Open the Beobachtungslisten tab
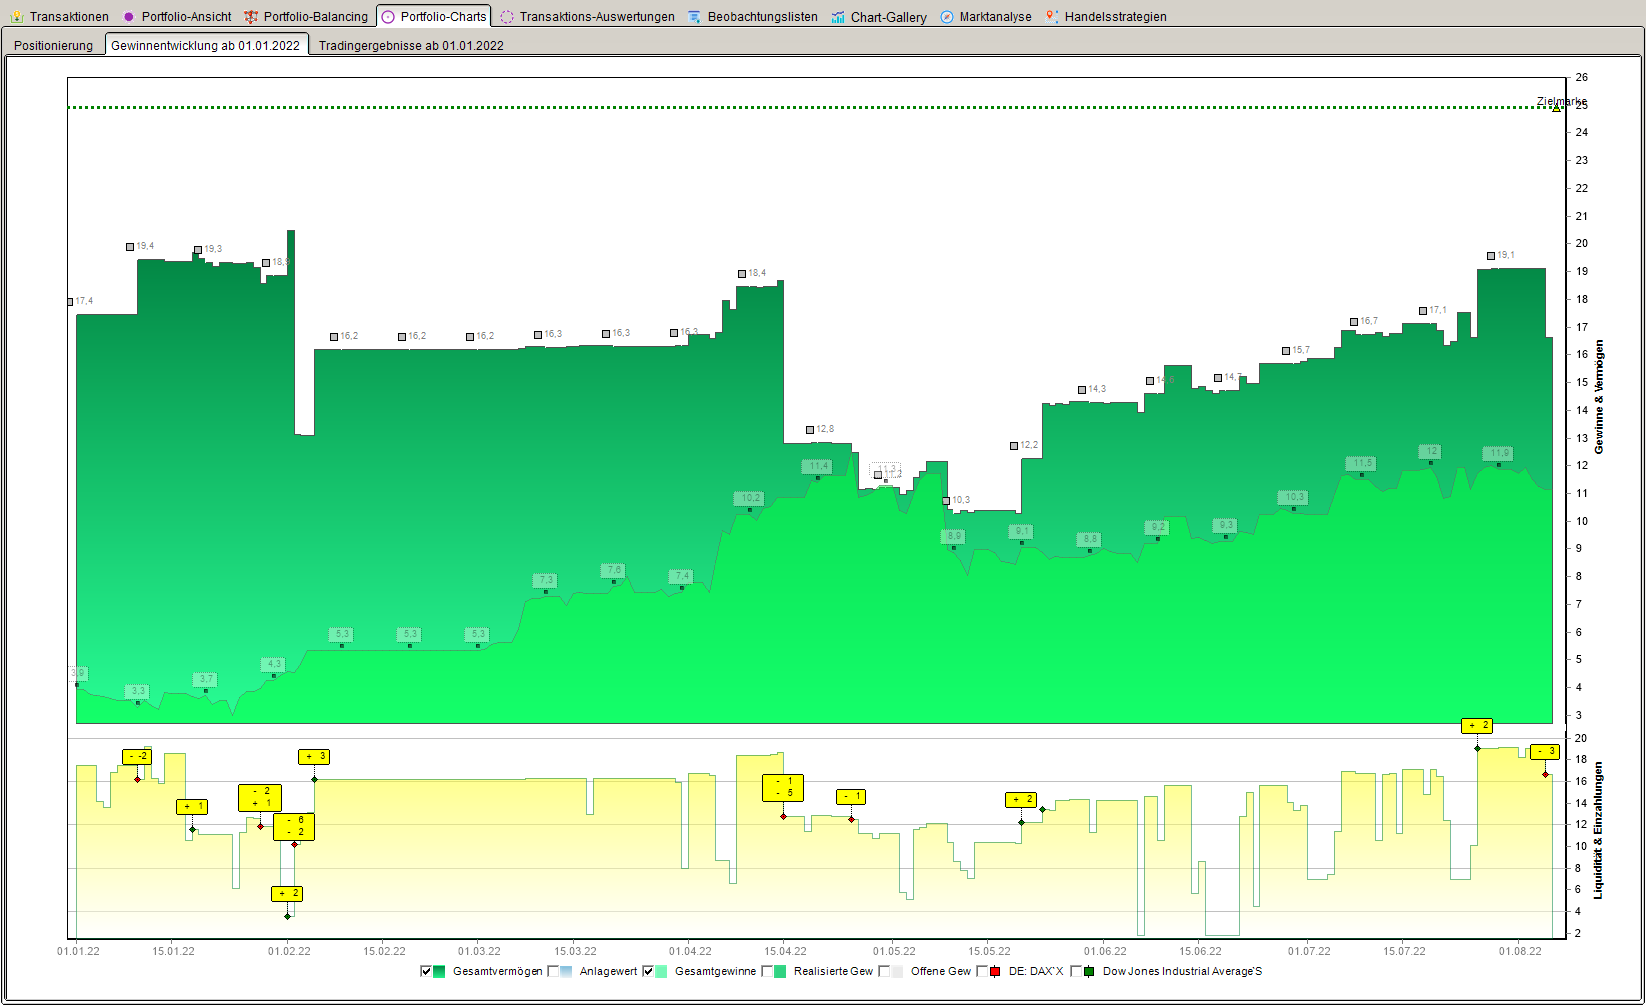1646x1007 pixels. pyautogui.click(x=753, y=16)
